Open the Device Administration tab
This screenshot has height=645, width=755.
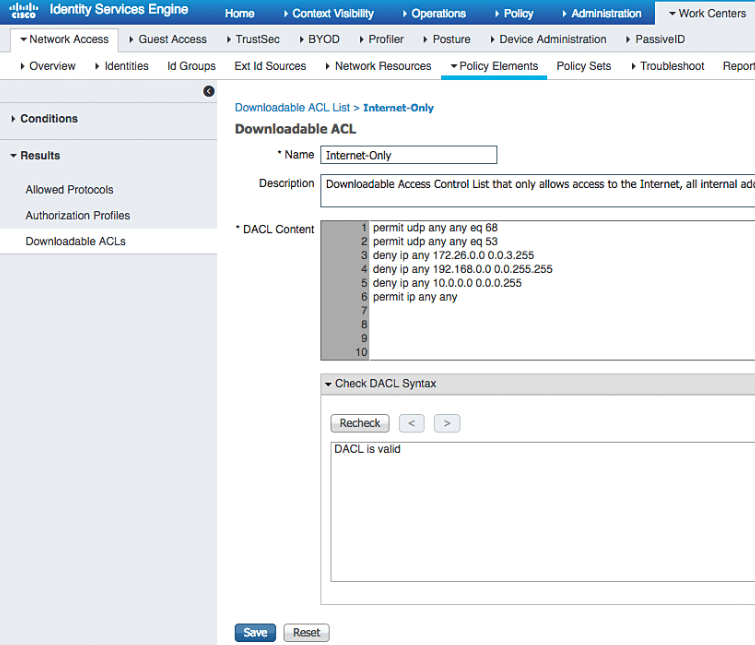[x=548, y=39]
